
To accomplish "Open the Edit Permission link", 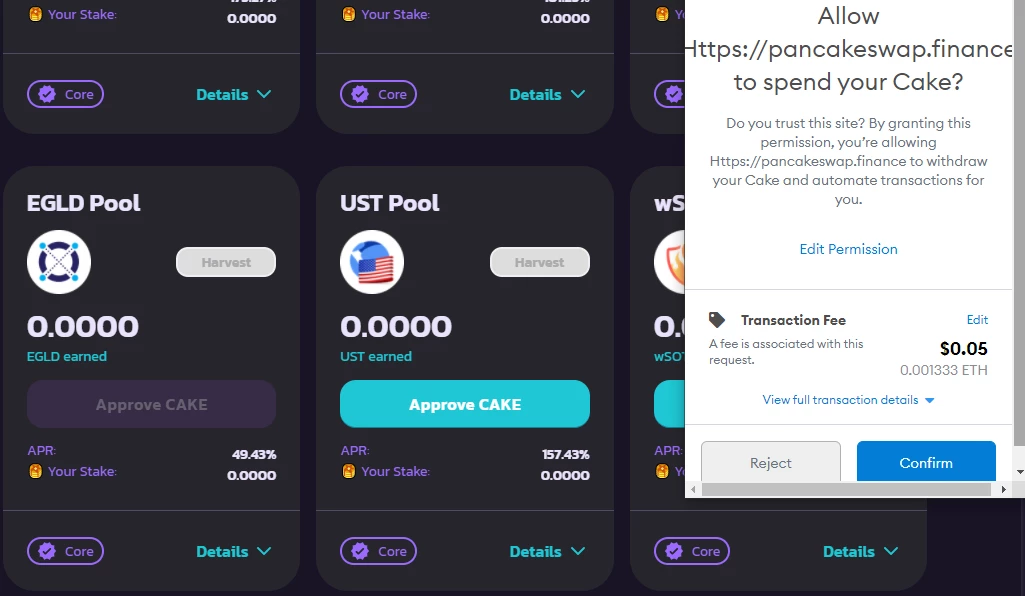I will click(849, 249).
